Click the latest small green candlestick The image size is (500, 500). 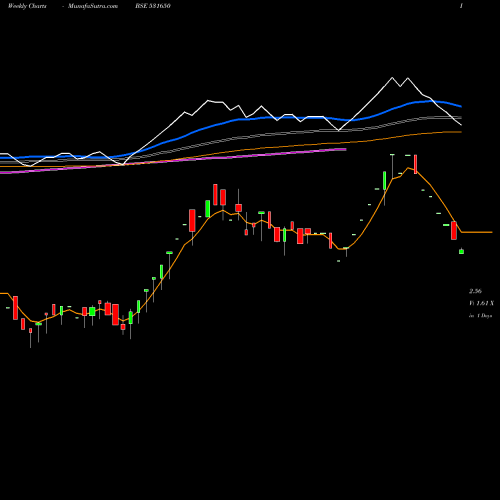click(461, 251)
